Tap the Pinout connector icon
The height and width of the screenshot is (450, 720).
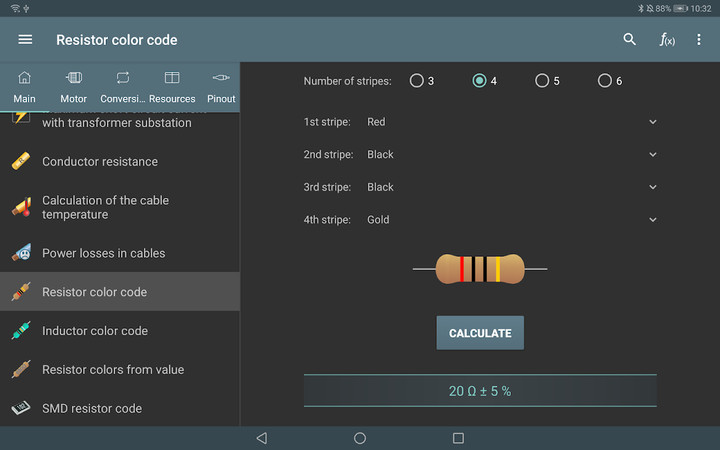tap(221, 78)
